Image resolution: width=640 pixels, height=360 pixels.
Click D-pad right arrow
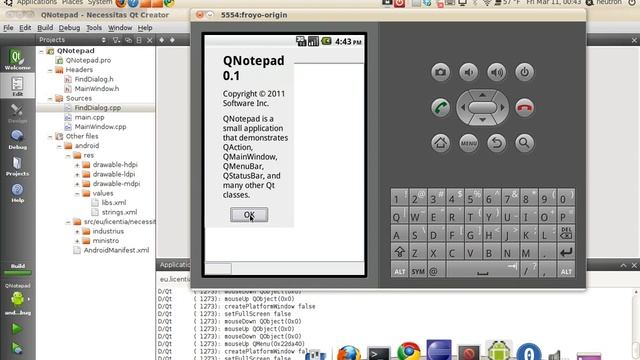[503, 108]
